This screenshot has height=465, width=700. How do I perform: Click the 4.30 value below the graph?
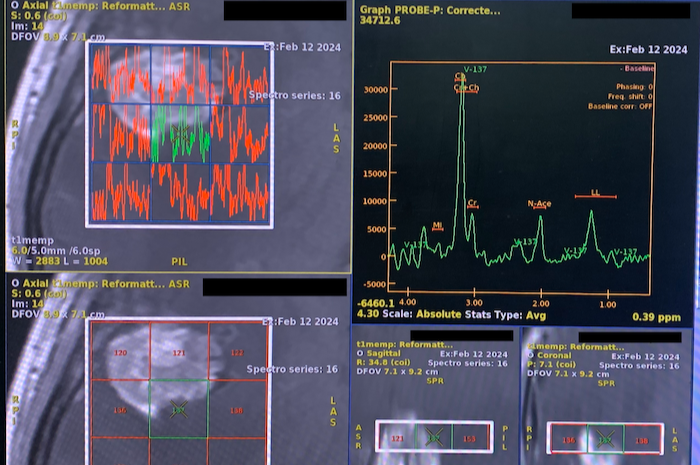tap(368, 314)
